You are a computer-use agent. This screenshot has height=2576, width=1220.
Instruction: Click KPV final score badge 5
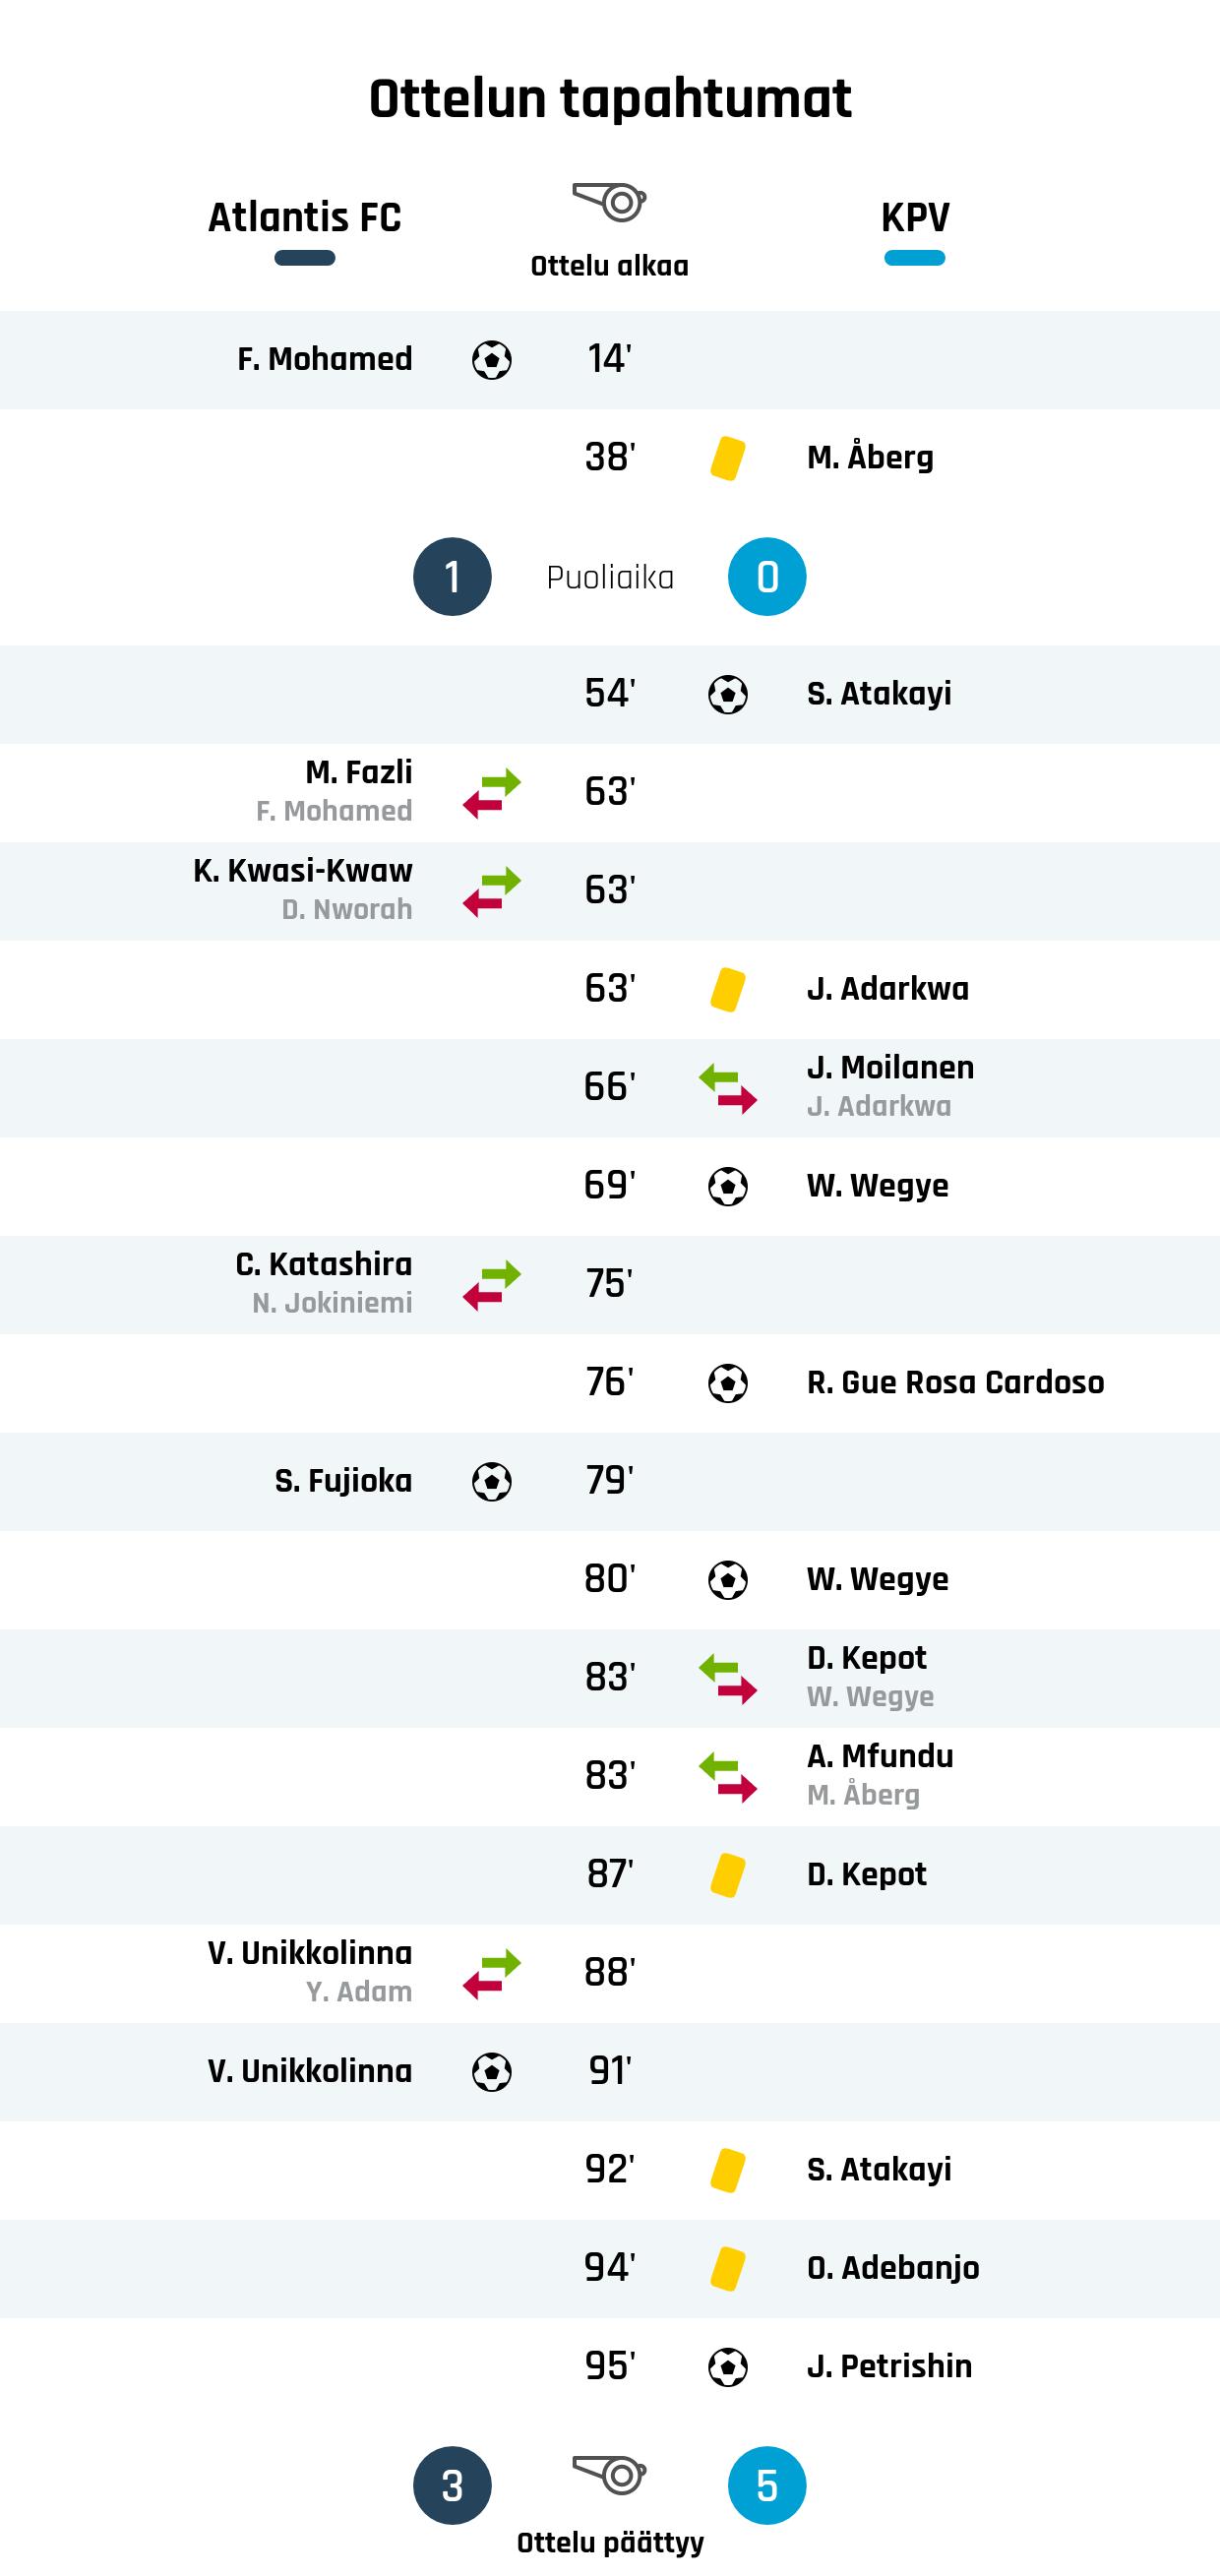tap(767, 2485)
